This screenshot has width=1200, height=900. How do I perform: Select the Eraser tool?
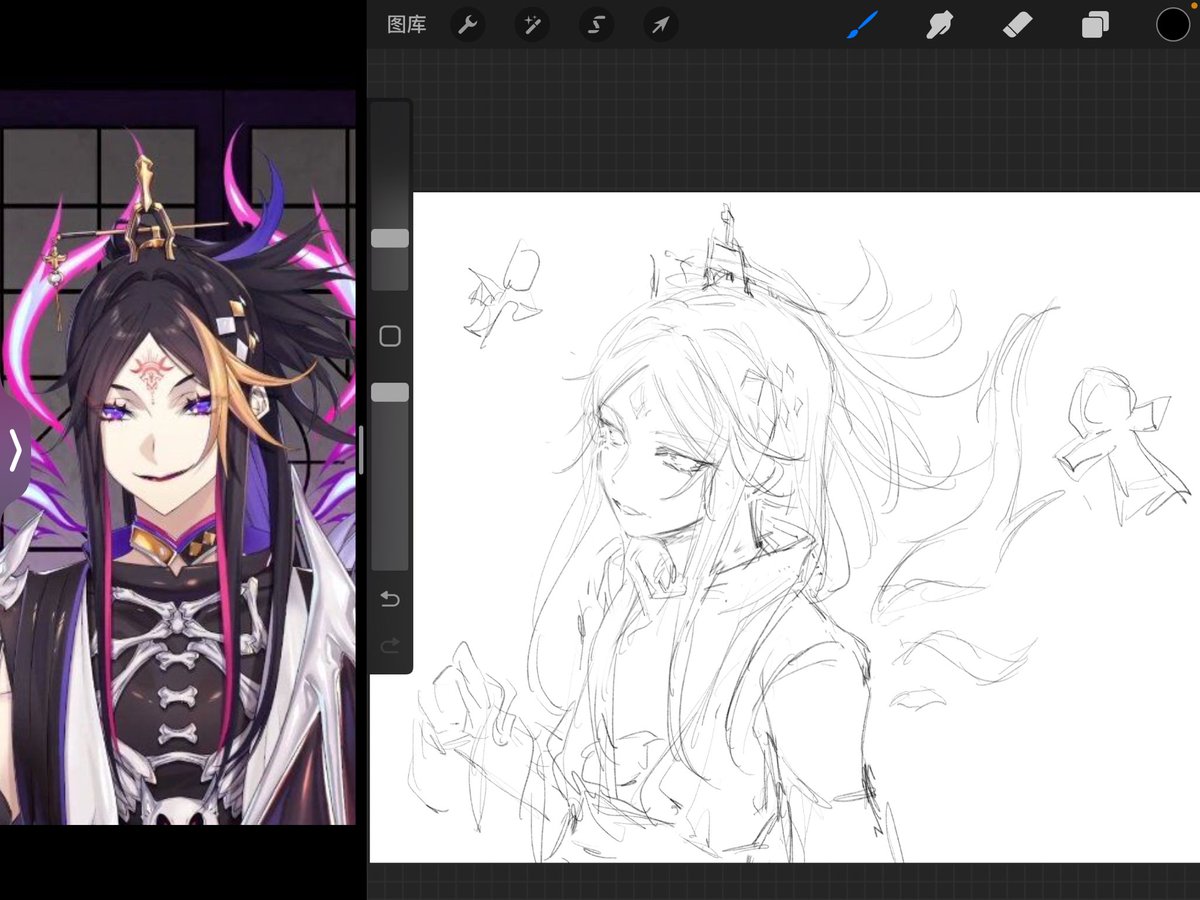pyautogui.click(x=1016, y=25)
